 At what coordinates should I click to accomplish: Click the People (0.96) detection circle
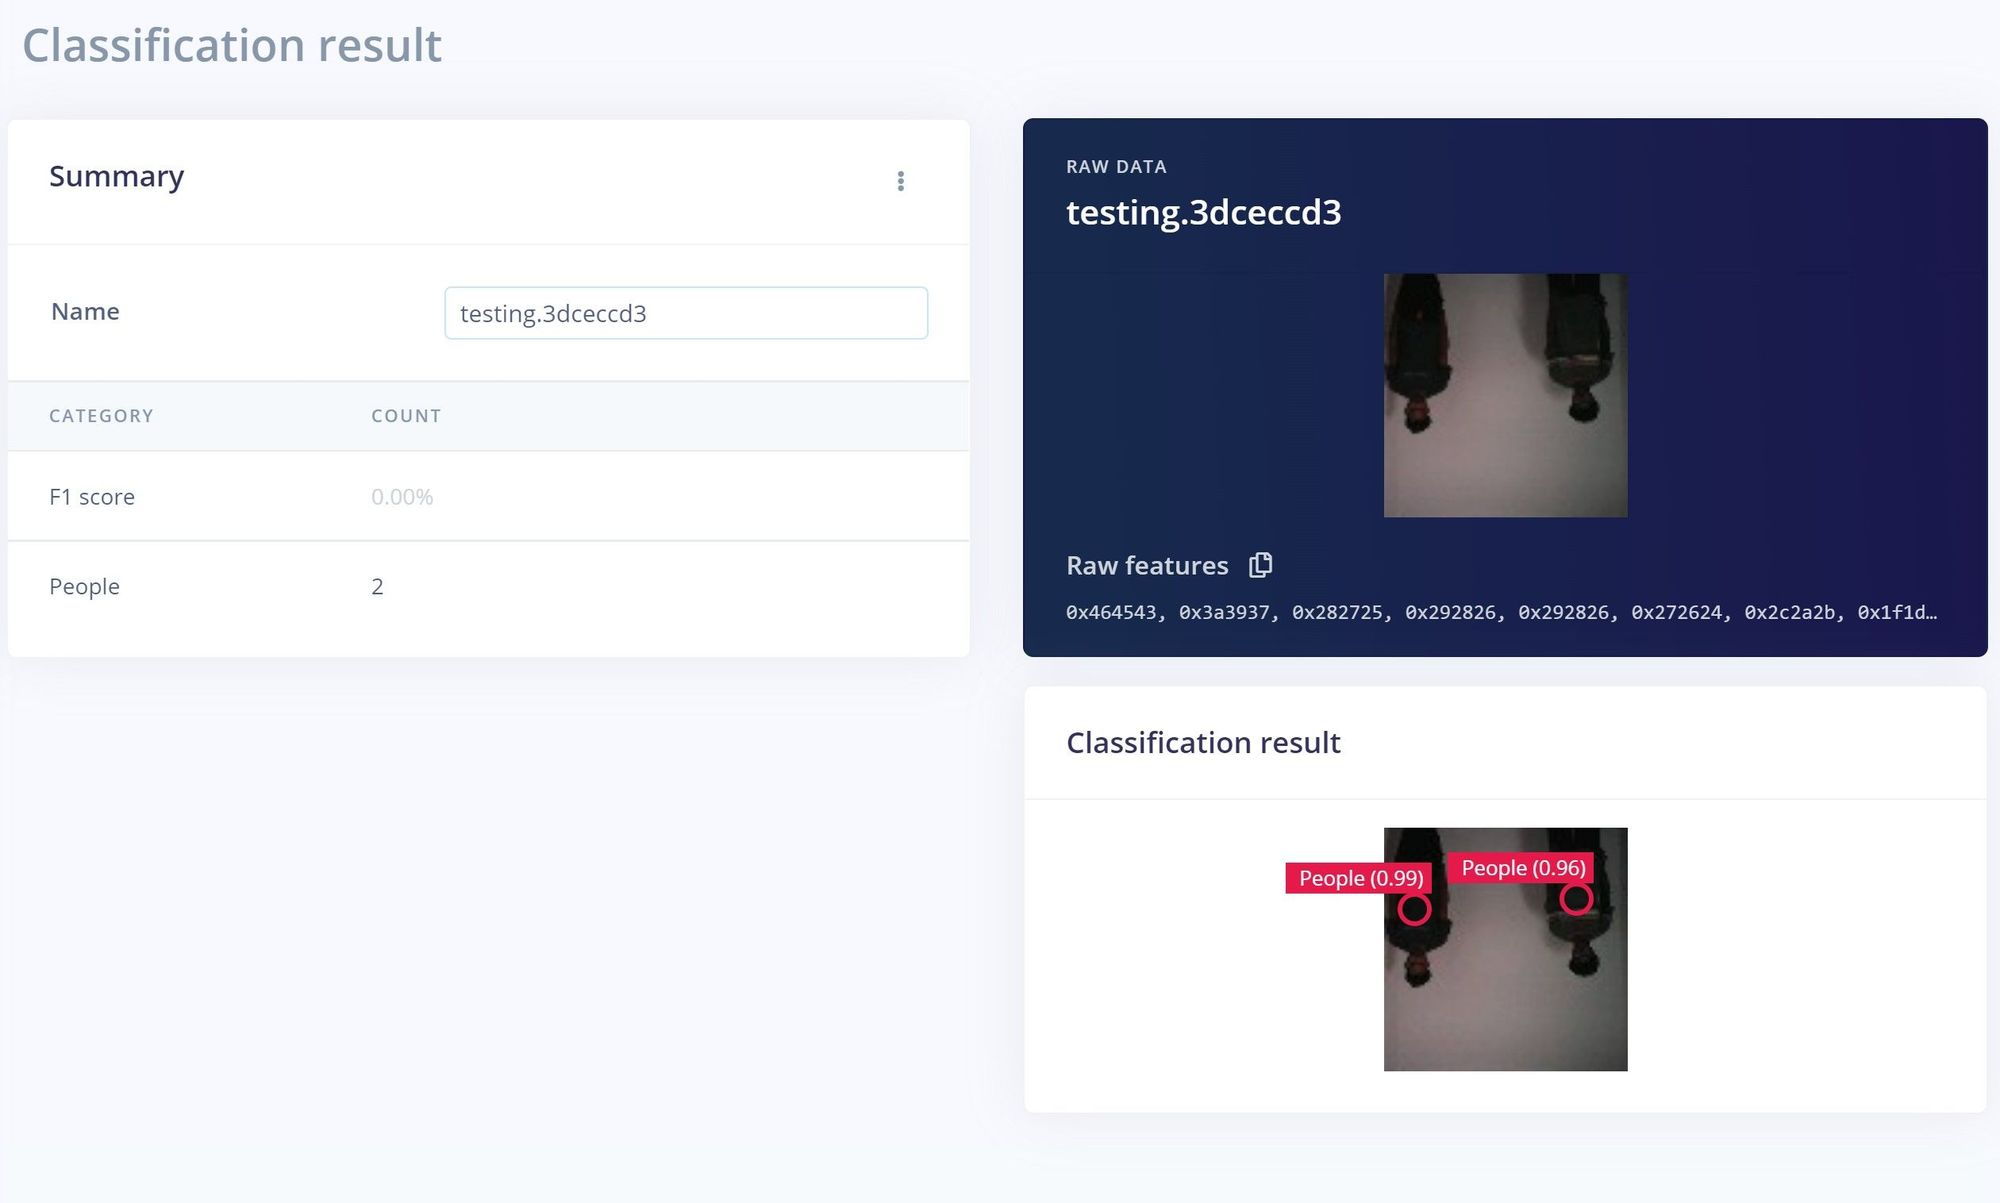point(1576,899)
